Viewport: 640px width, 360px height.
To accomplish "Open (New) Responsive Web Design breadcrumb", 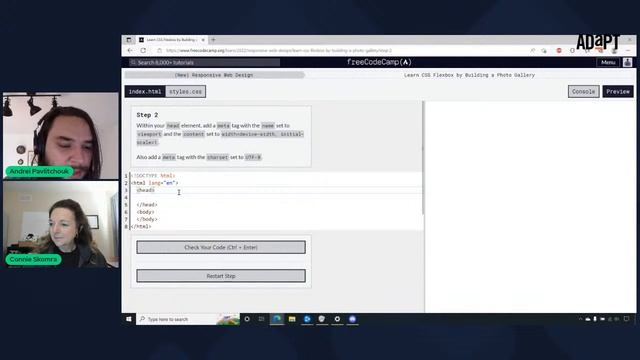I will point(214,75).
